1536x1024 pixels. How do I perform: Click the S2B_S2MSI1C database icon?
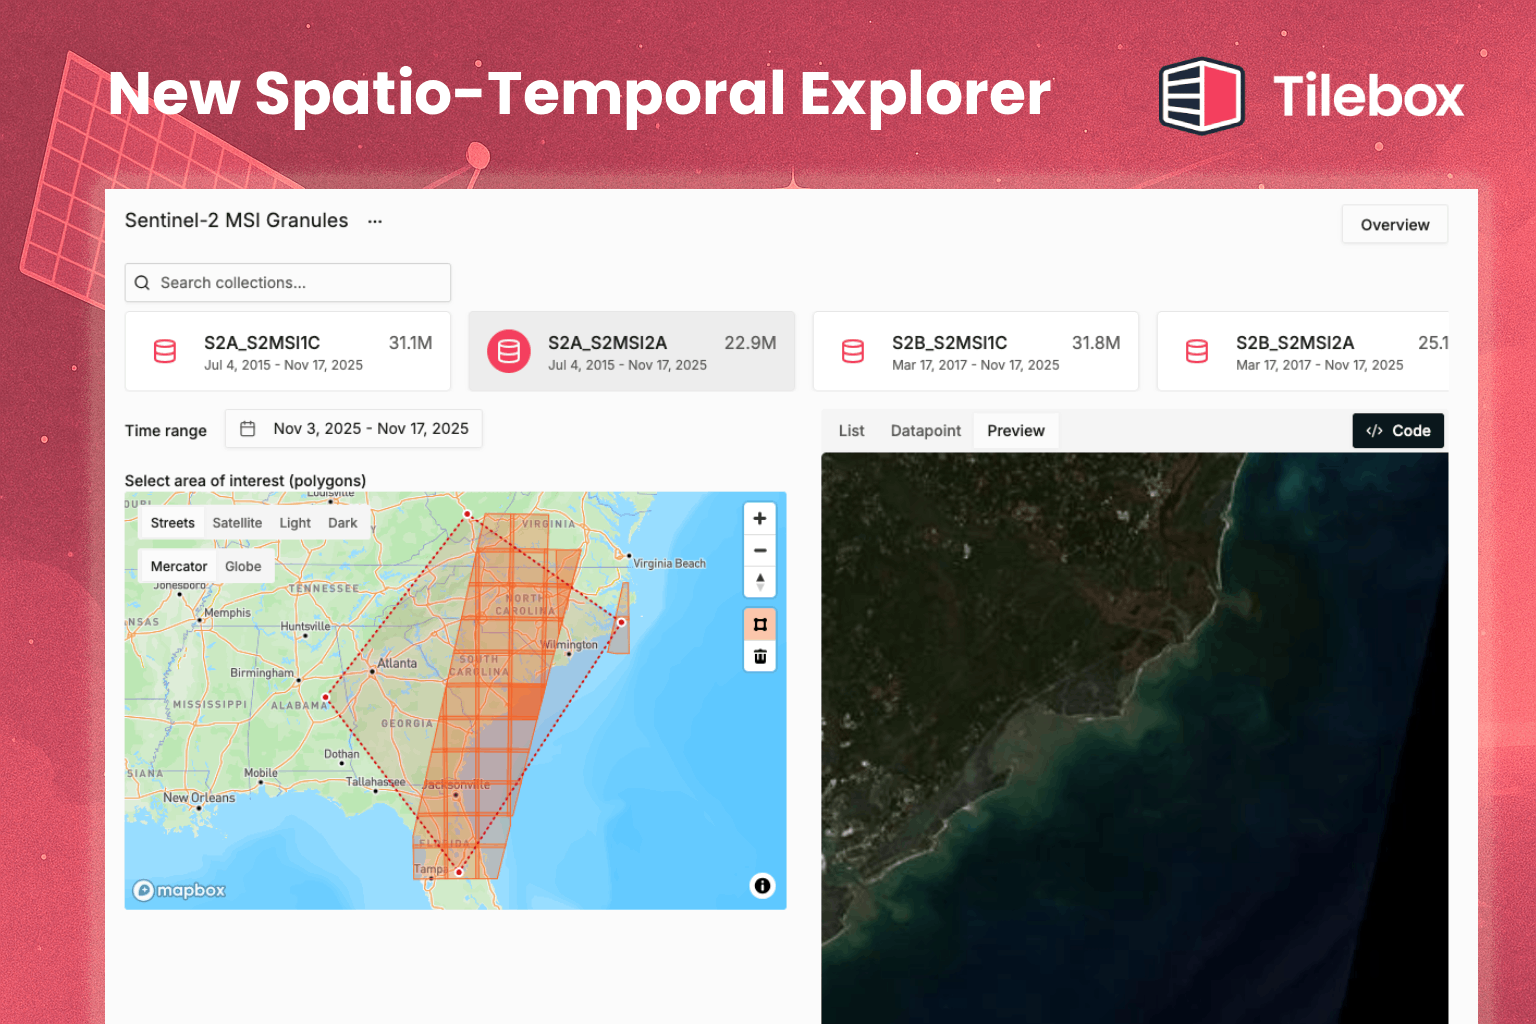click(x=853, y=351)
